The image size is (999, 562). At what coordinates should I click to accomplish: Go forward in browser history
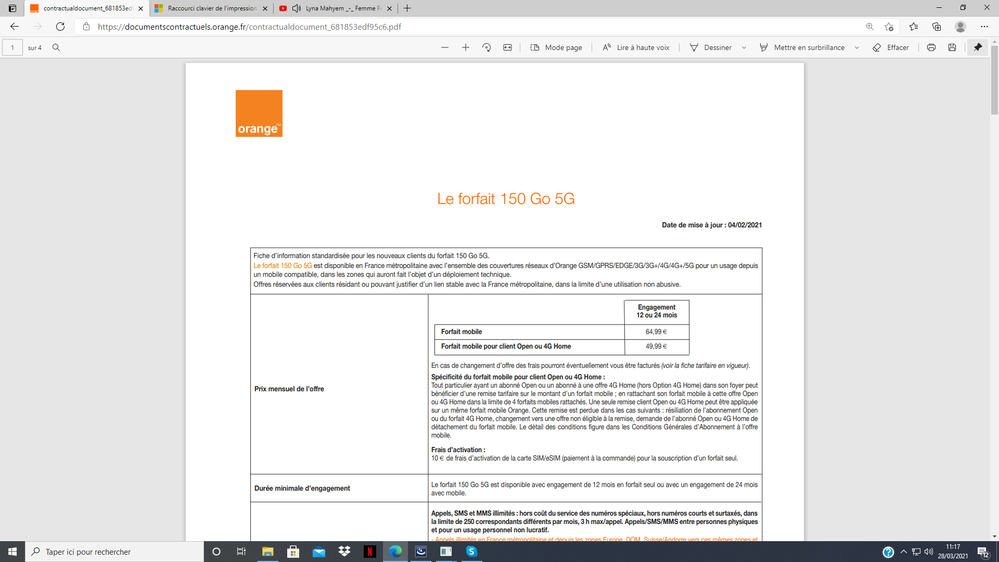(x=37, y=27)
